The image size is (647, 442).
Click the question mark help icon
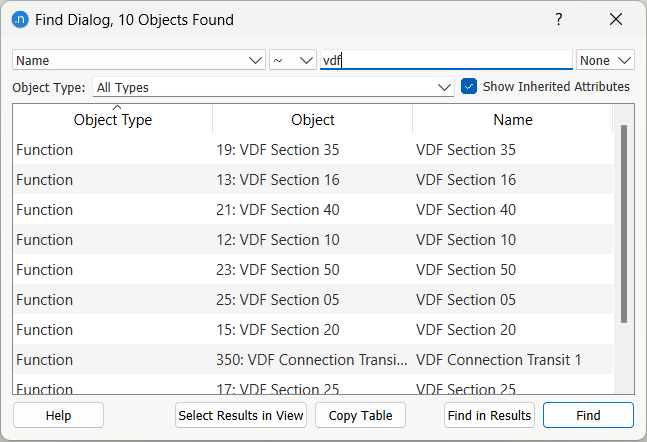coord(559,19)
